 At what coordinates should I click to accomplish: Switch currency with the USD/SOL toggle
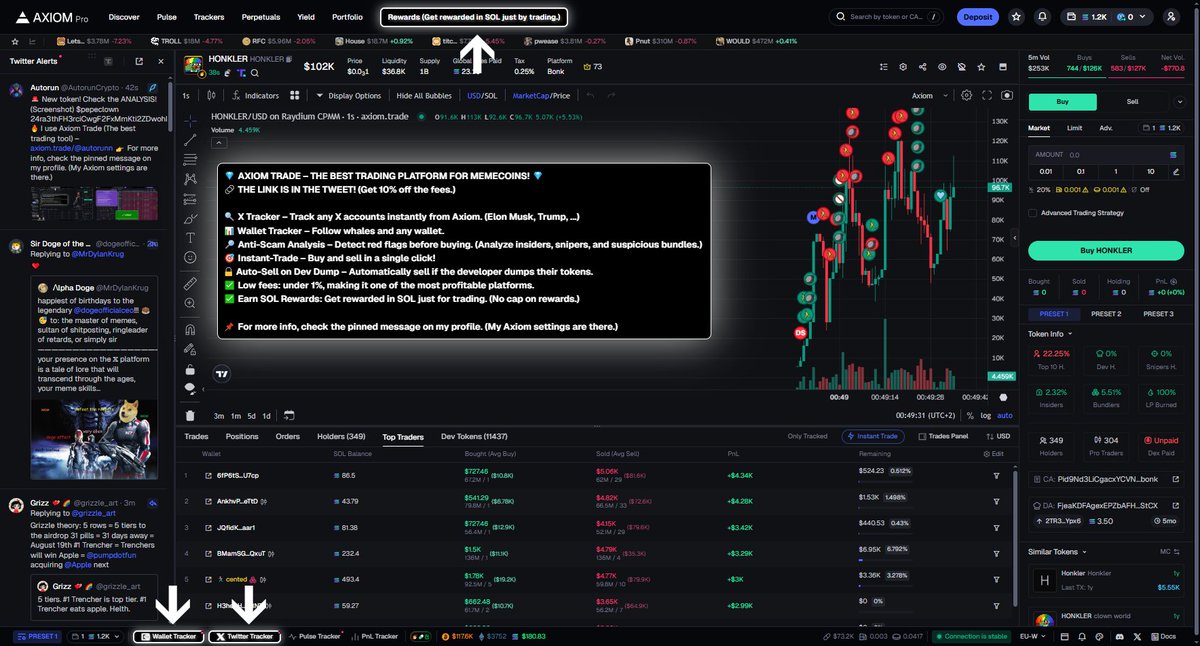(x=482, y=95)
